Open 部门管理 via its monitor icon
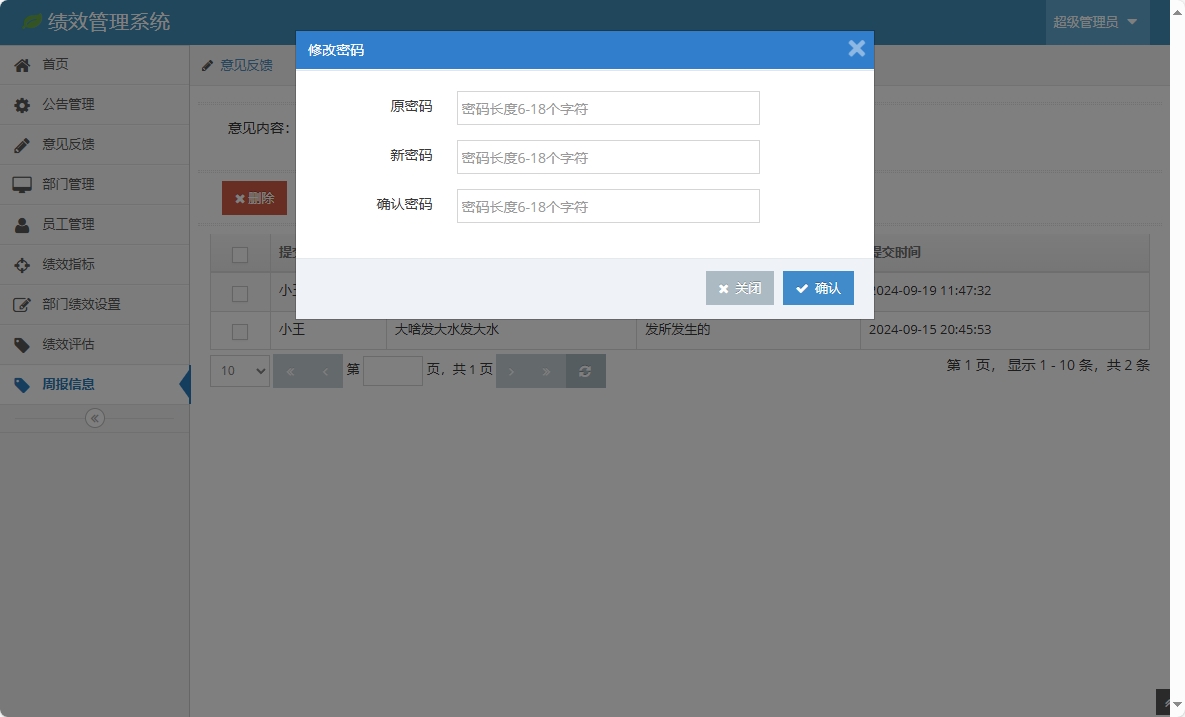The height and width of the screenshot is (717, 1185). (x=22, y=184)
